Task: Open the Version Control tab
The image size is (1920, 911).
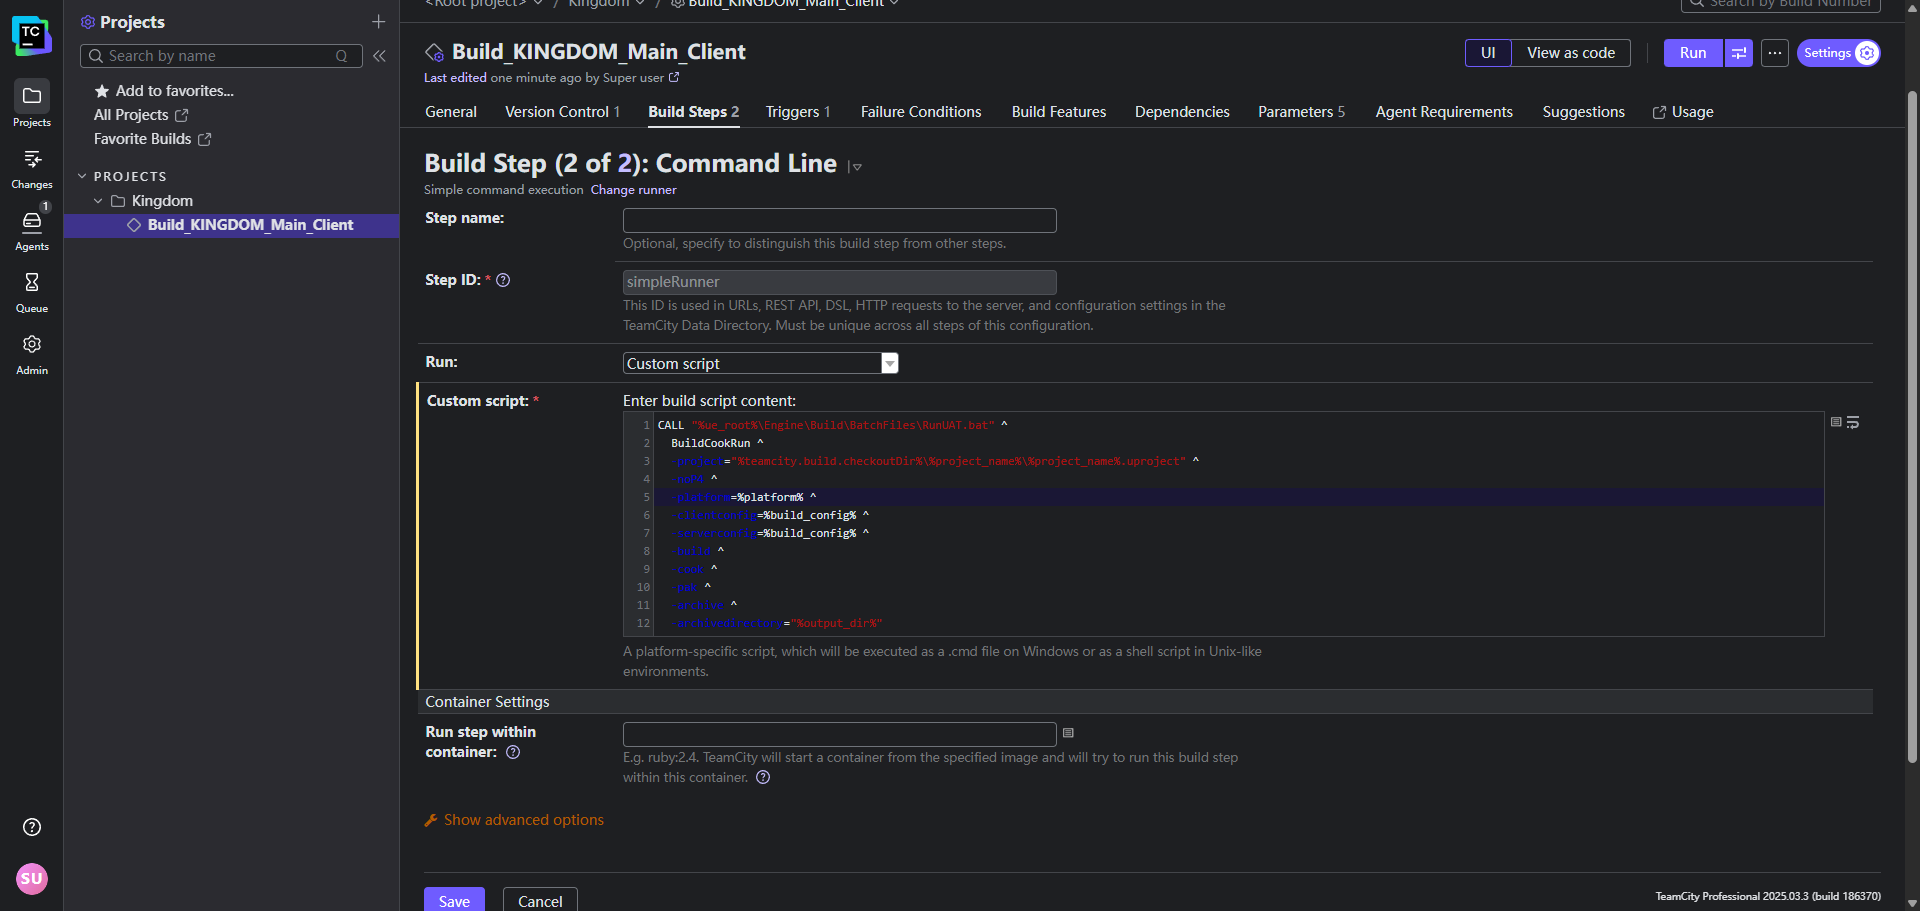Action: pos(562,112)
